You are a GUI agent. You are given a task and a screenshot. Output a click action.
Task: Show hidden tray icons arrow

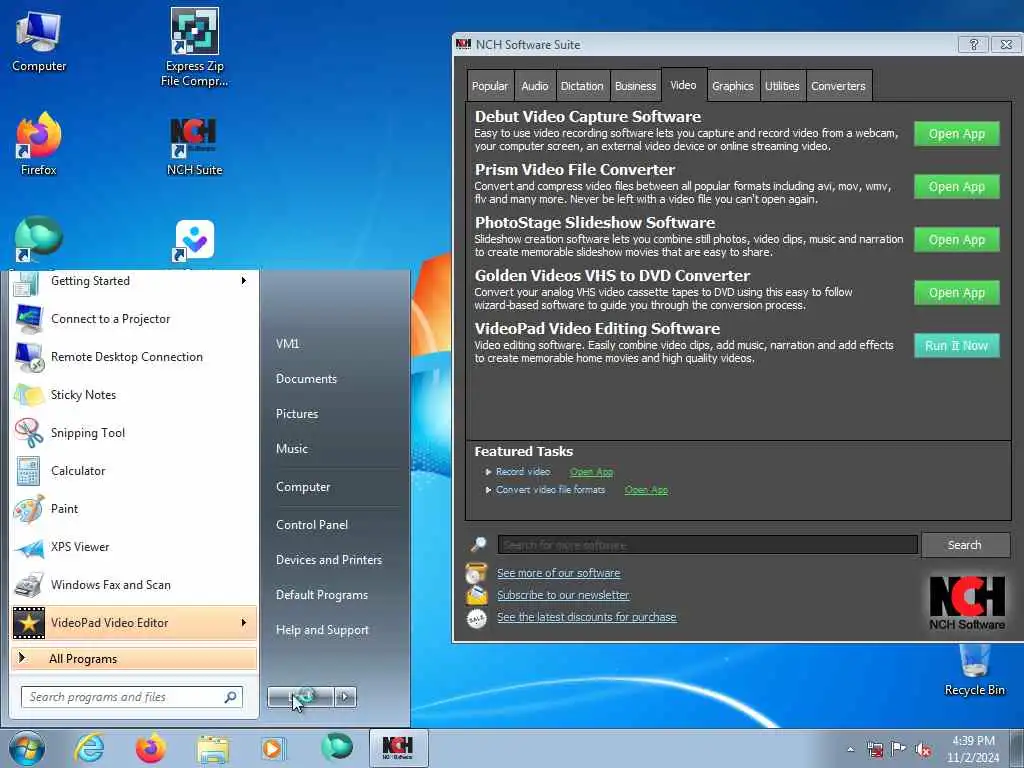(x=850, y=749)
